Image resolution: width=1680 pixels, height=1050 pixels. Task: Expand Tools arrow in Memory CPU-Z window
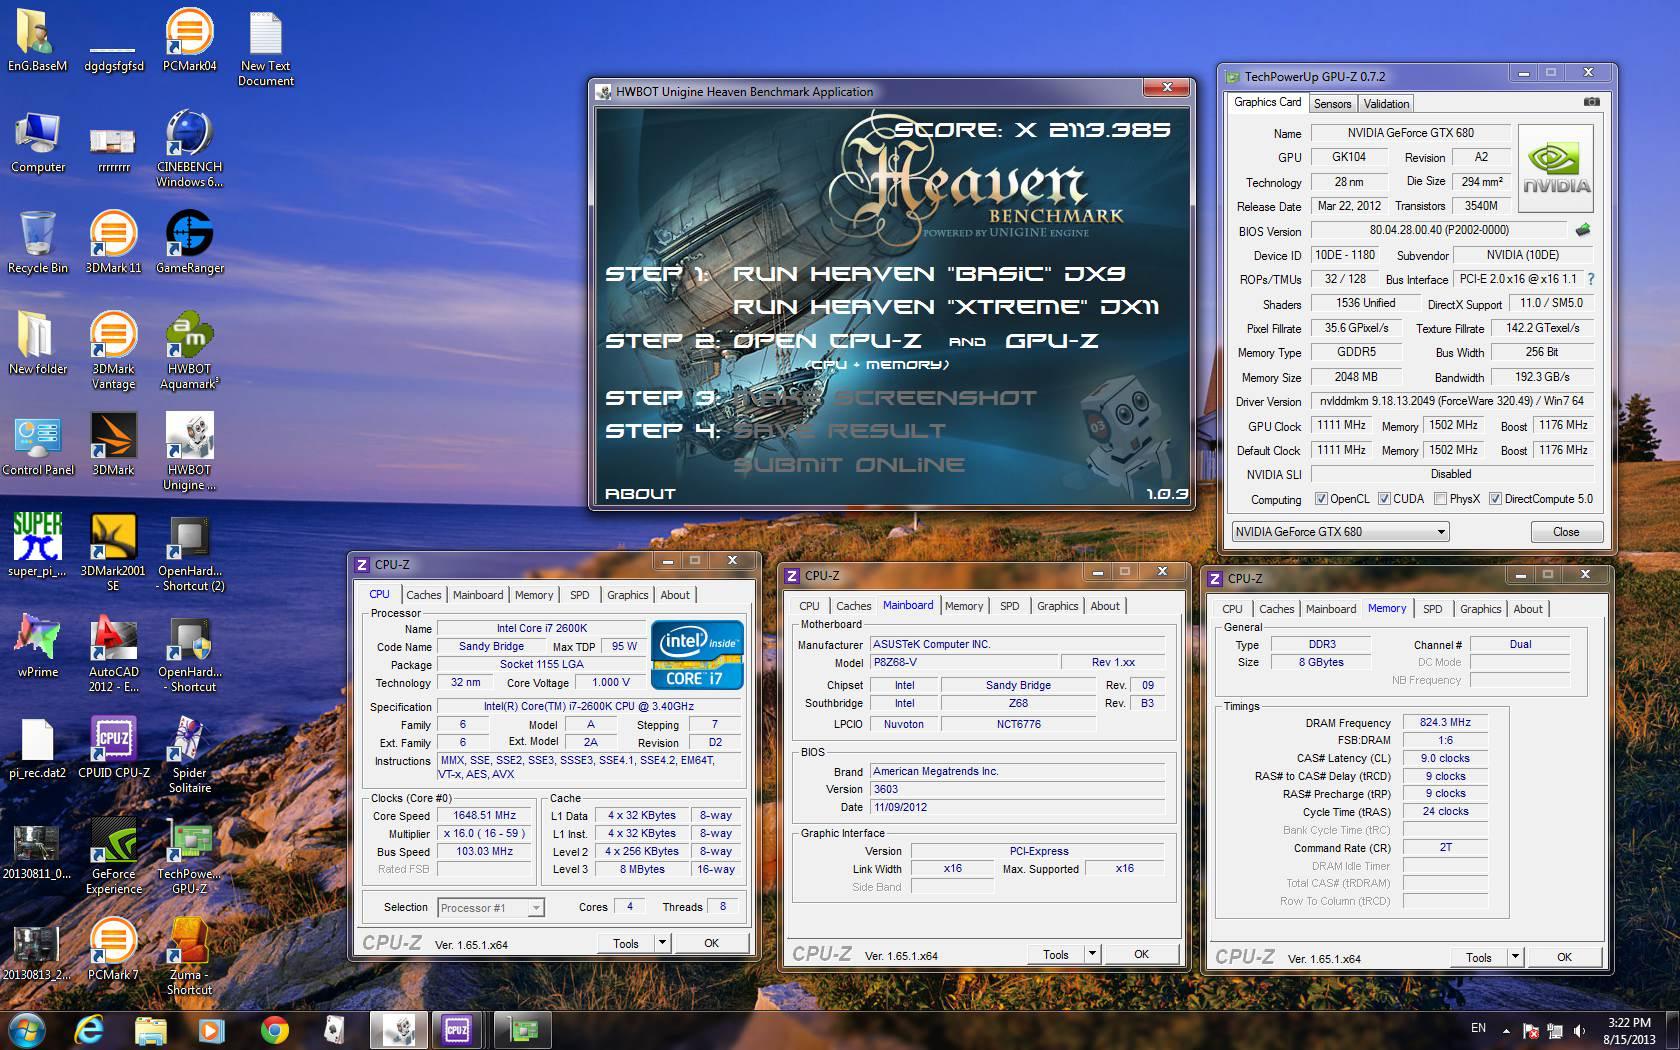coord(1515,957)
